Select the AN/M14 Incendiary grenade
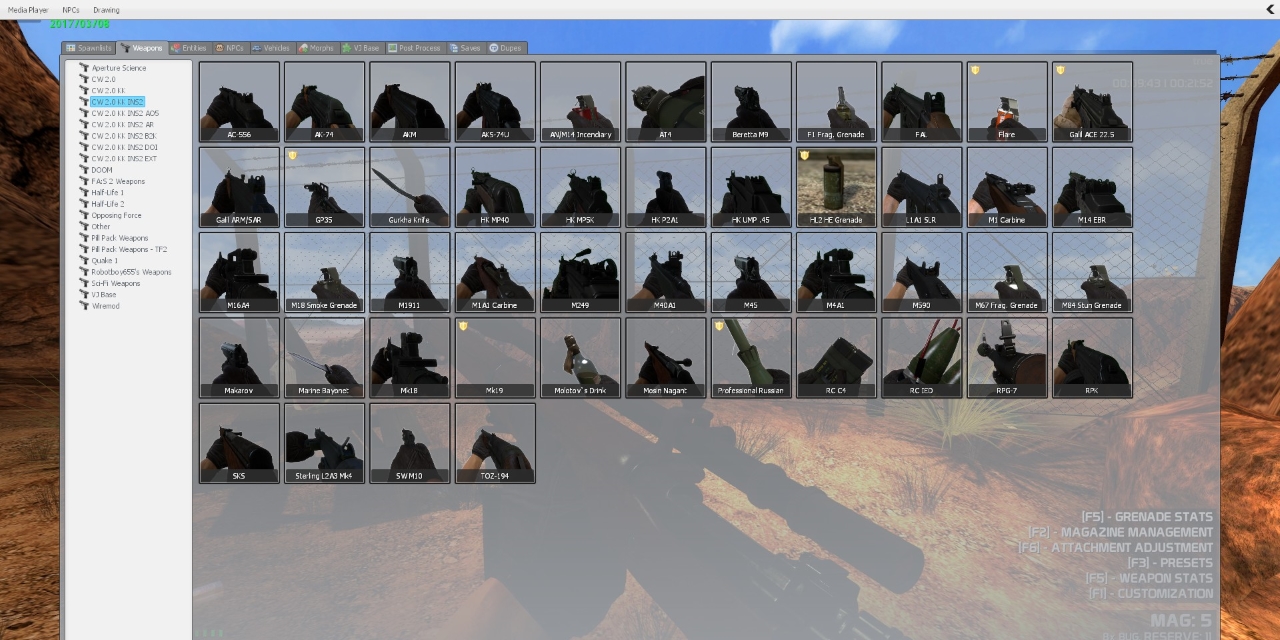 580,102
